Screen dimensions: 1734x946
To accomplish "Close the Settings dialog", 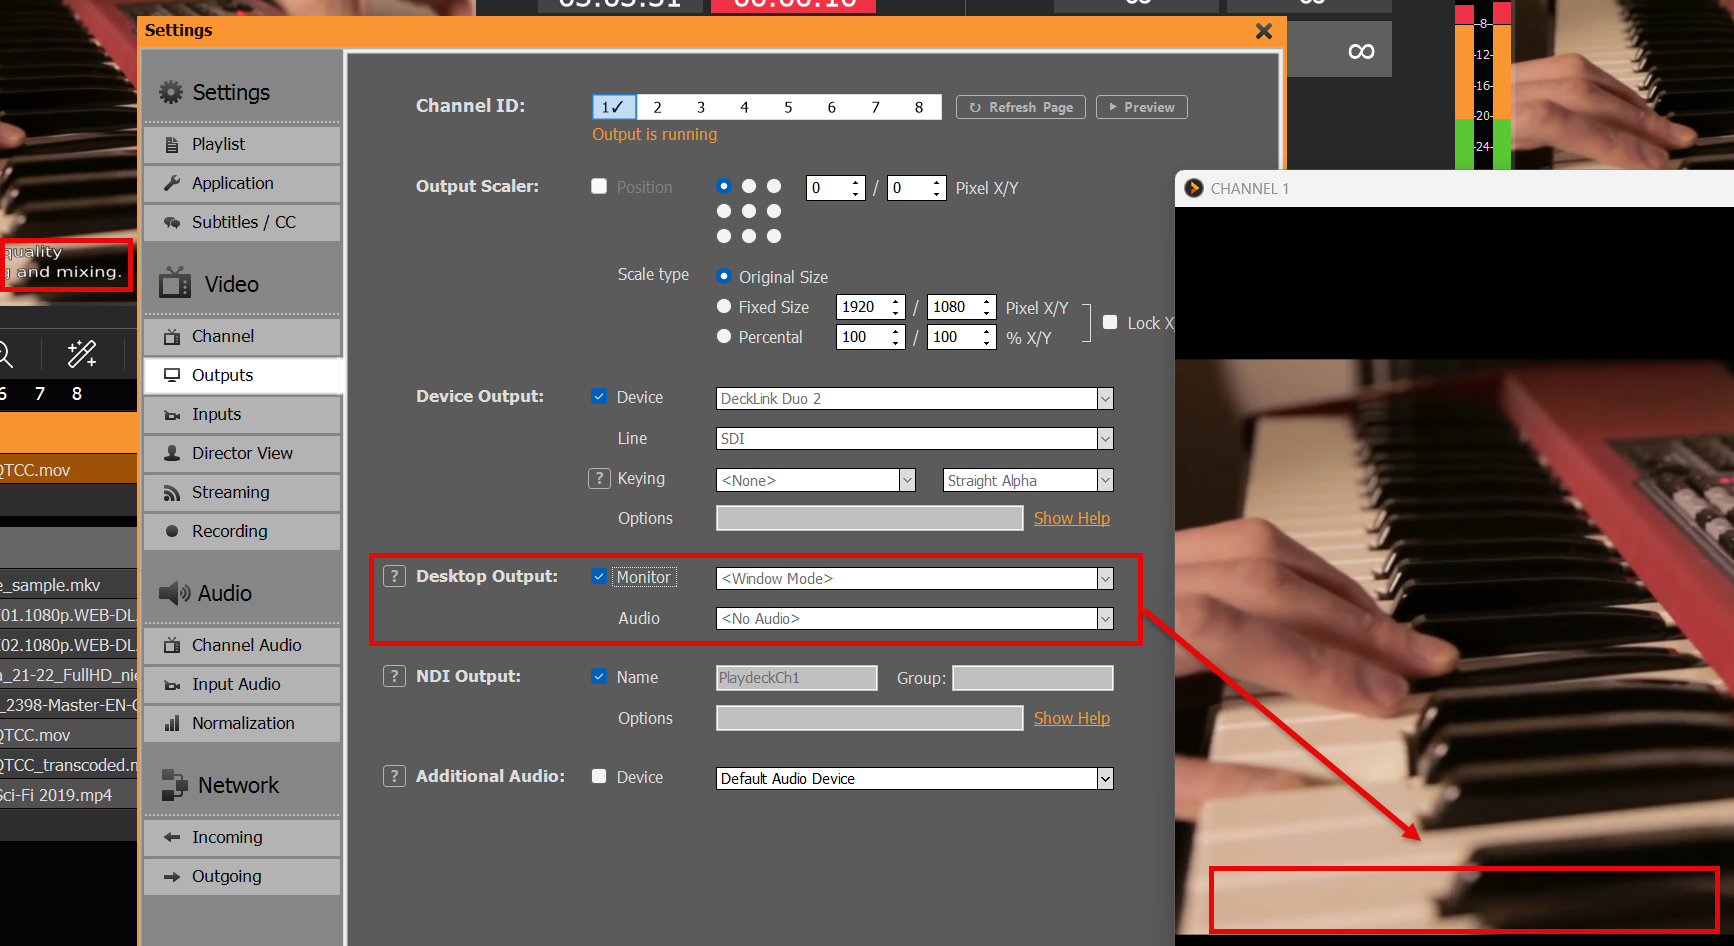I will [x=1264, y=31].
